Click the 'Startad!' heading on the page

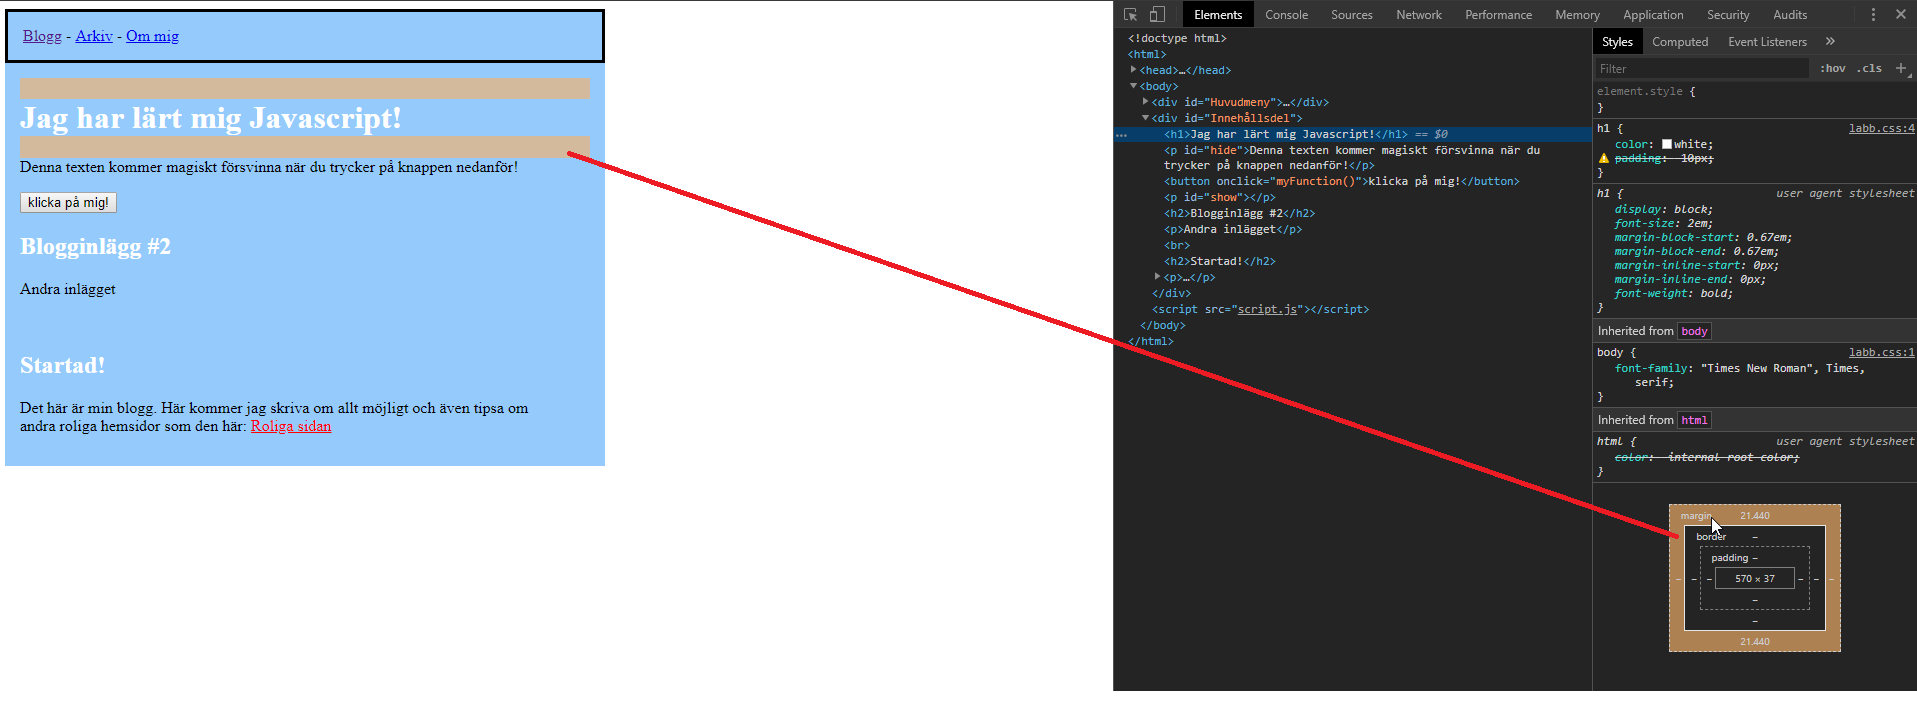62,365
